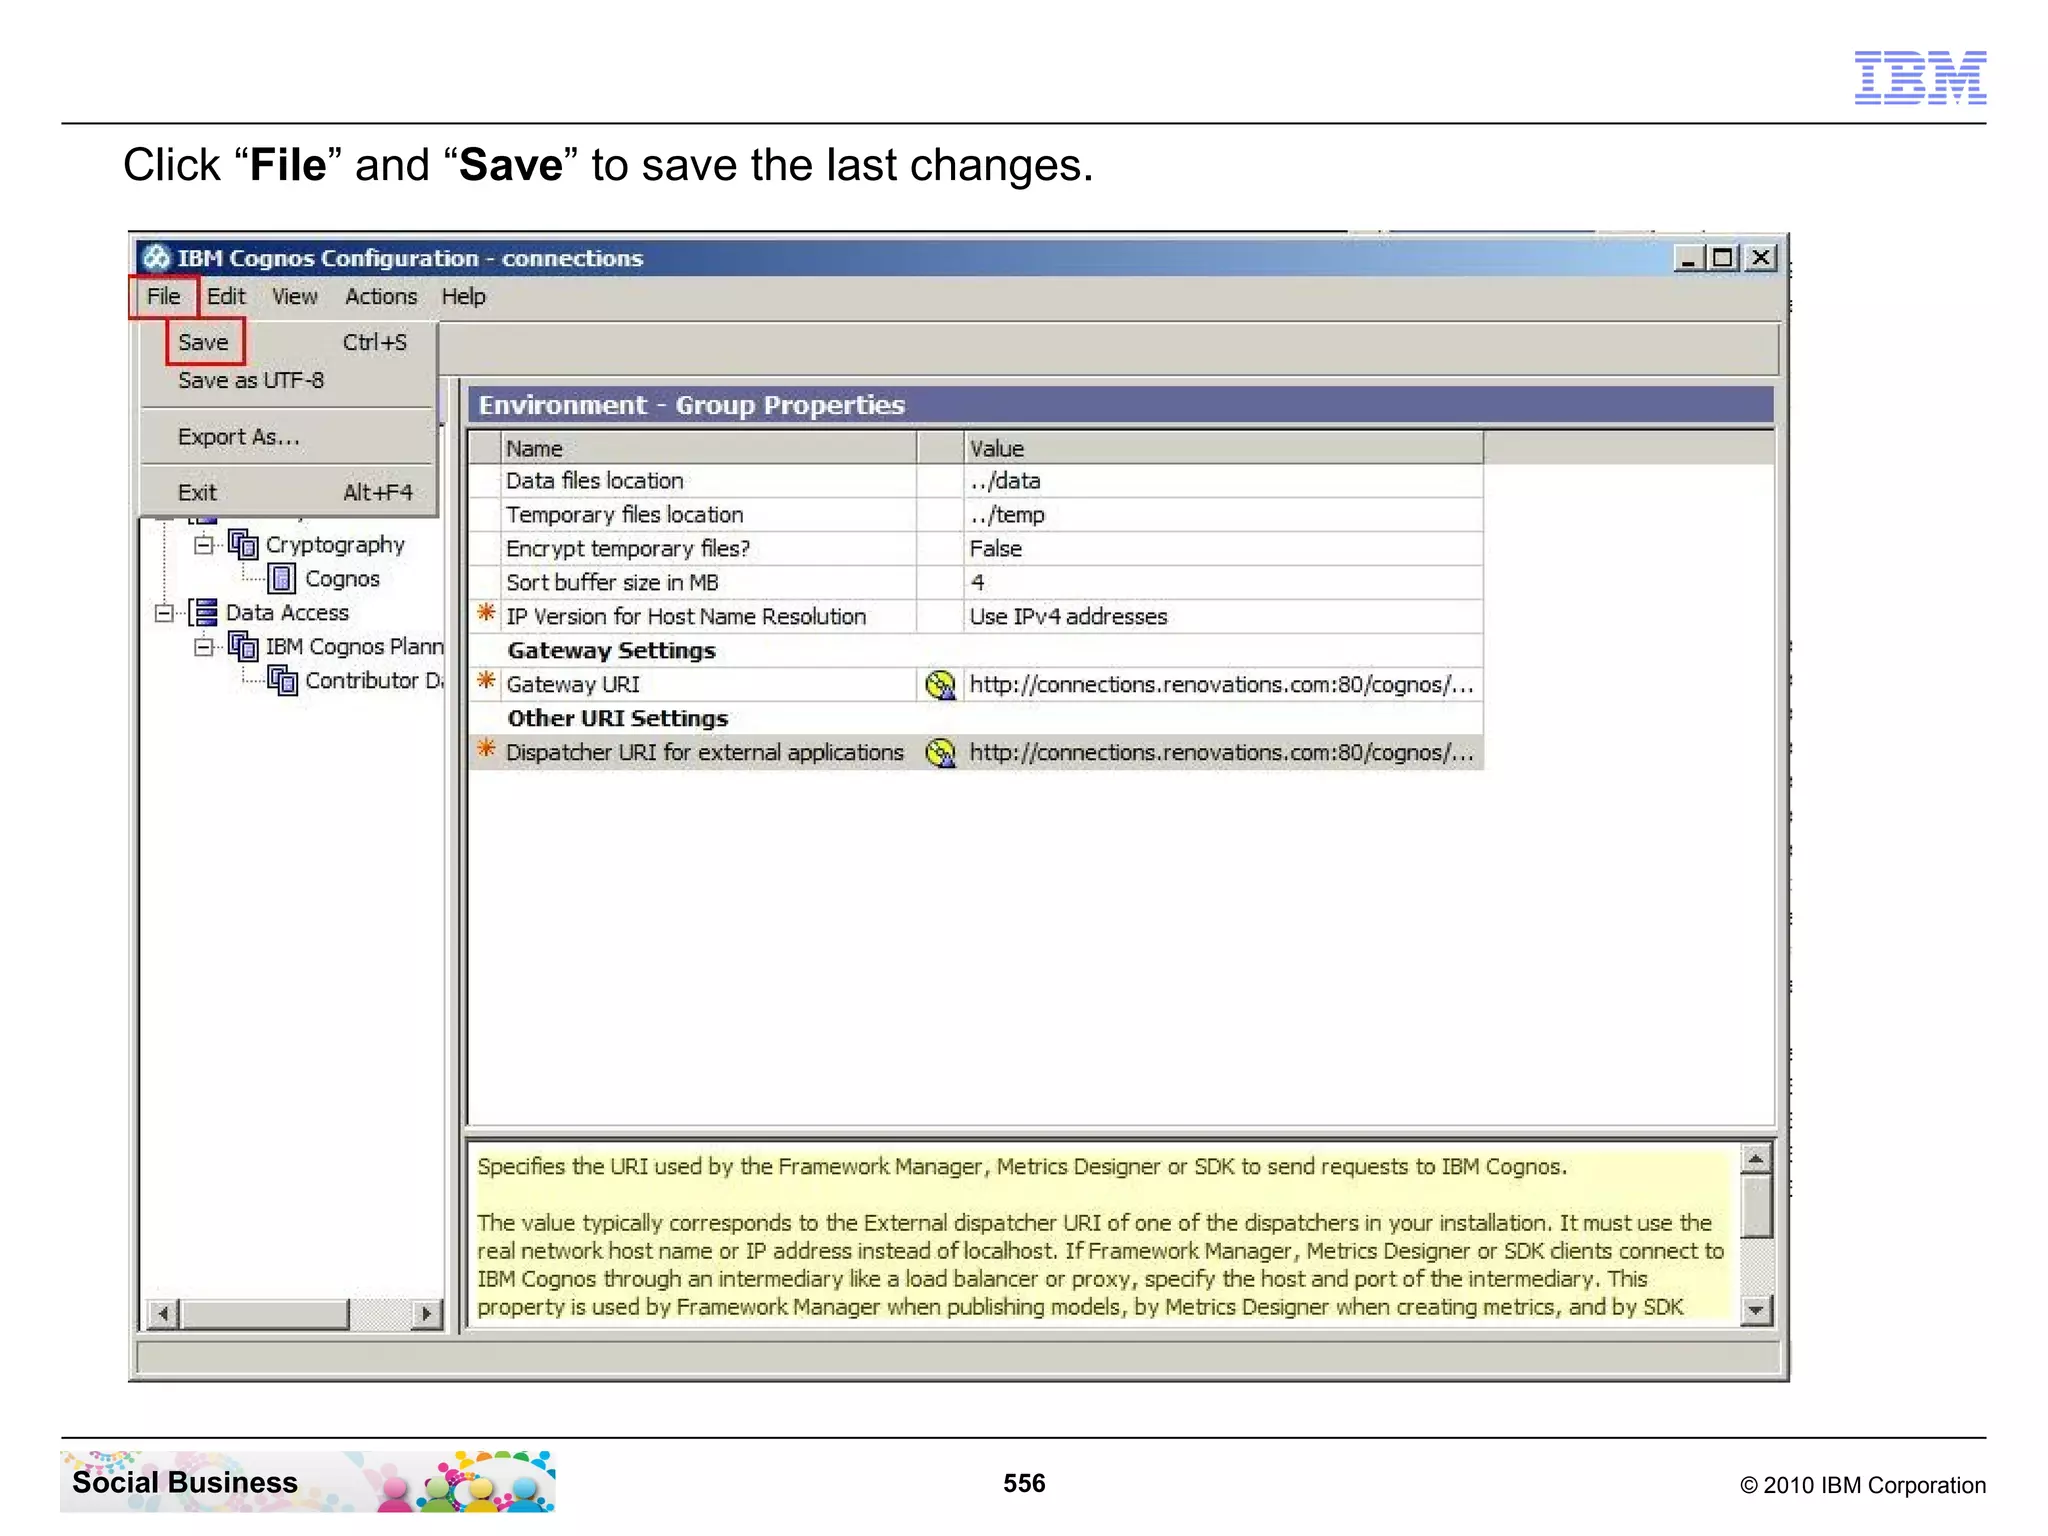Click the Data Access tree icon
The image size is (2048, 1536).
pos(204,613)
